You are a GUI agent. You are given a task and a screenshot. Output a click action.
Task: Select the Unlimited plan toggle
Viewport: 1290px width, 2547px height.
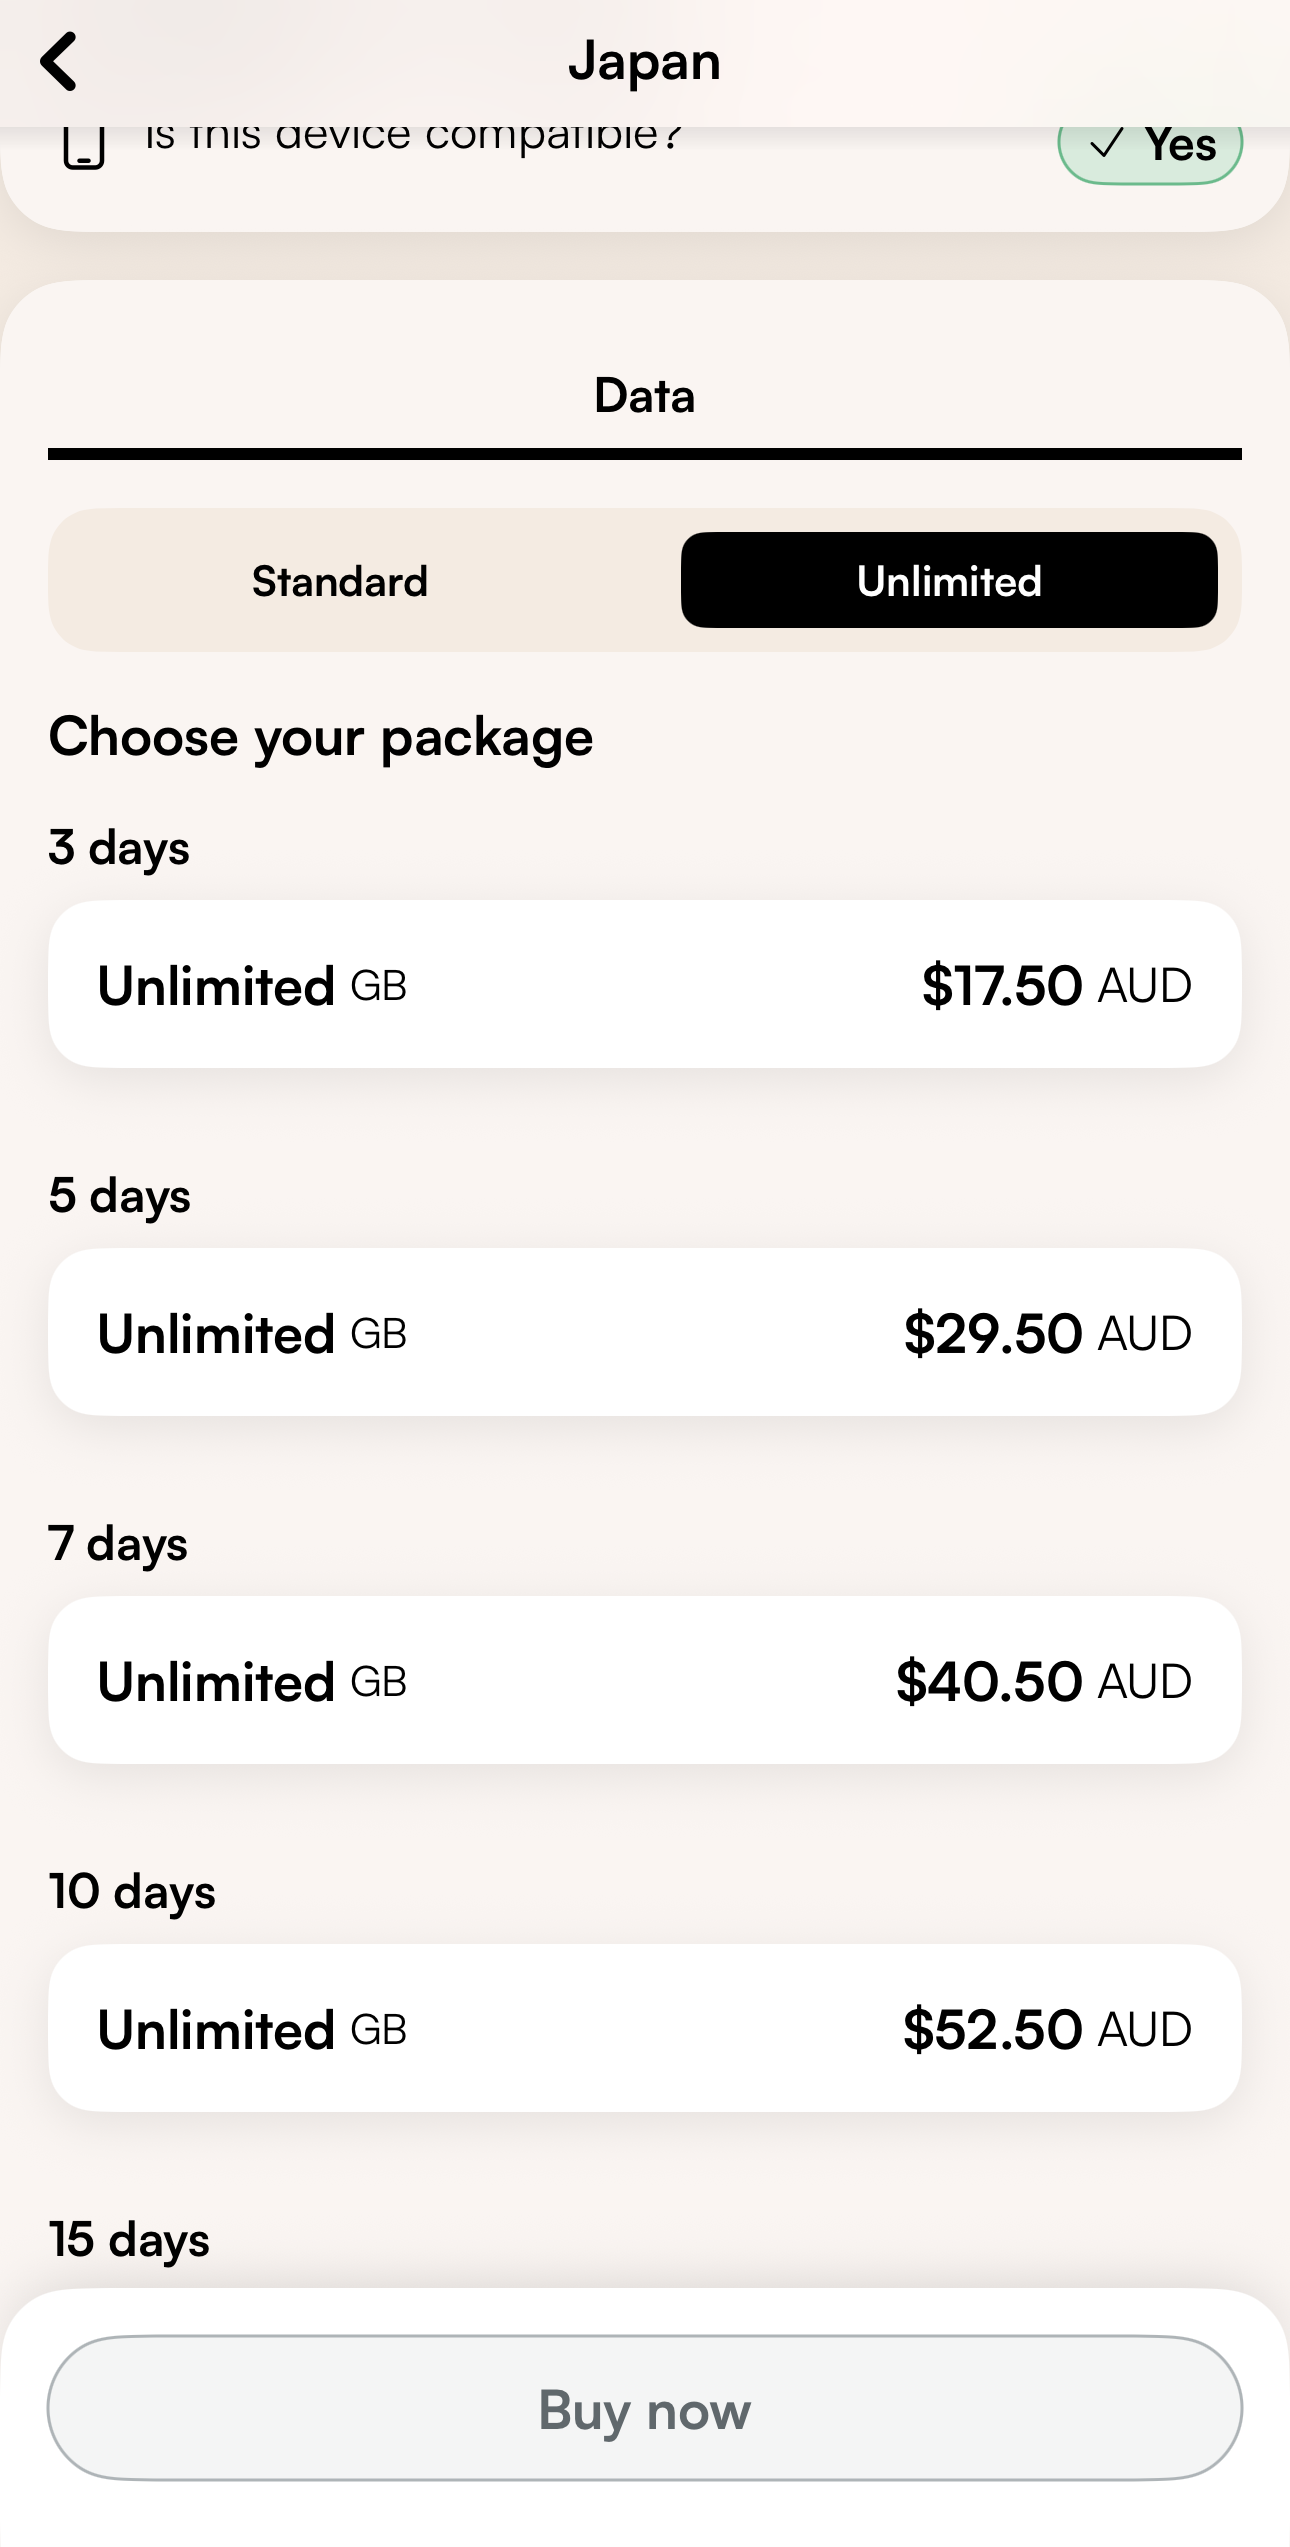coord(948,581)
